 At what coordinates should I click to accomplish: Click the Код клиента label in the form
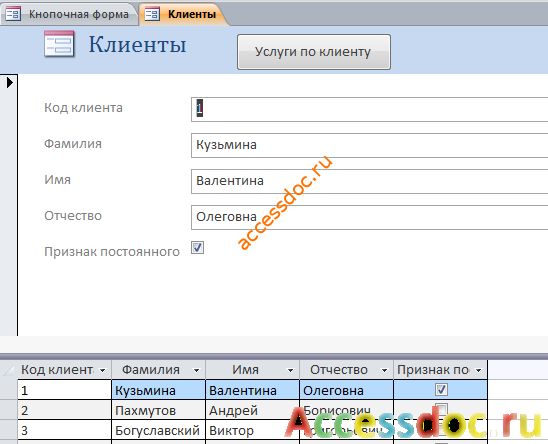83,108
